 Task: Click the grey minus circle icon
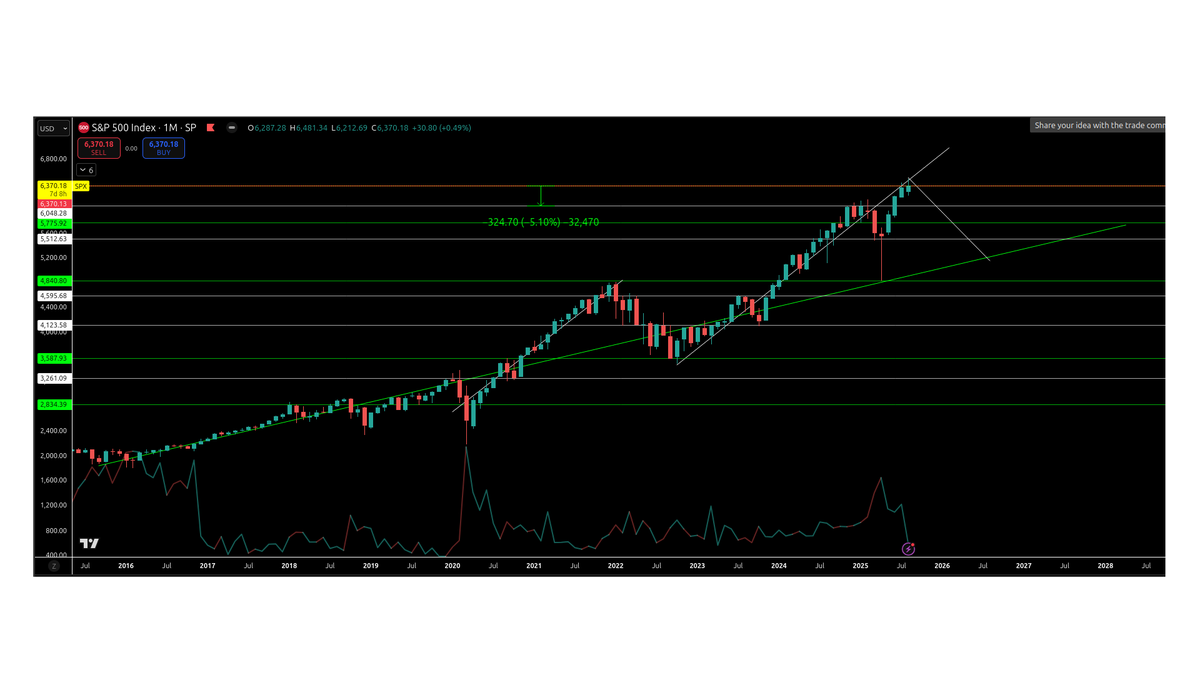(232, 128)
